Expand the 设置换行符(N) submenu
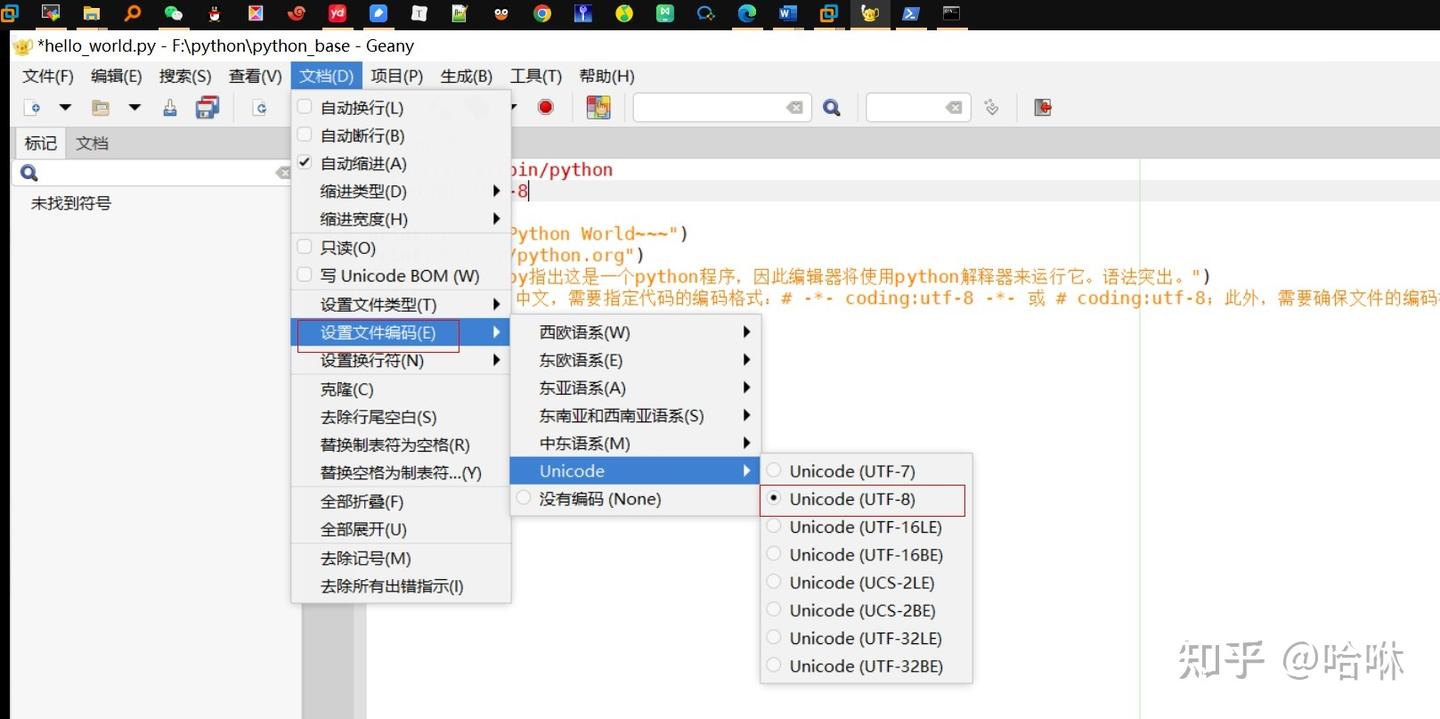The width and height of the screenshot is (1440, 719). [x=401, y=360]
